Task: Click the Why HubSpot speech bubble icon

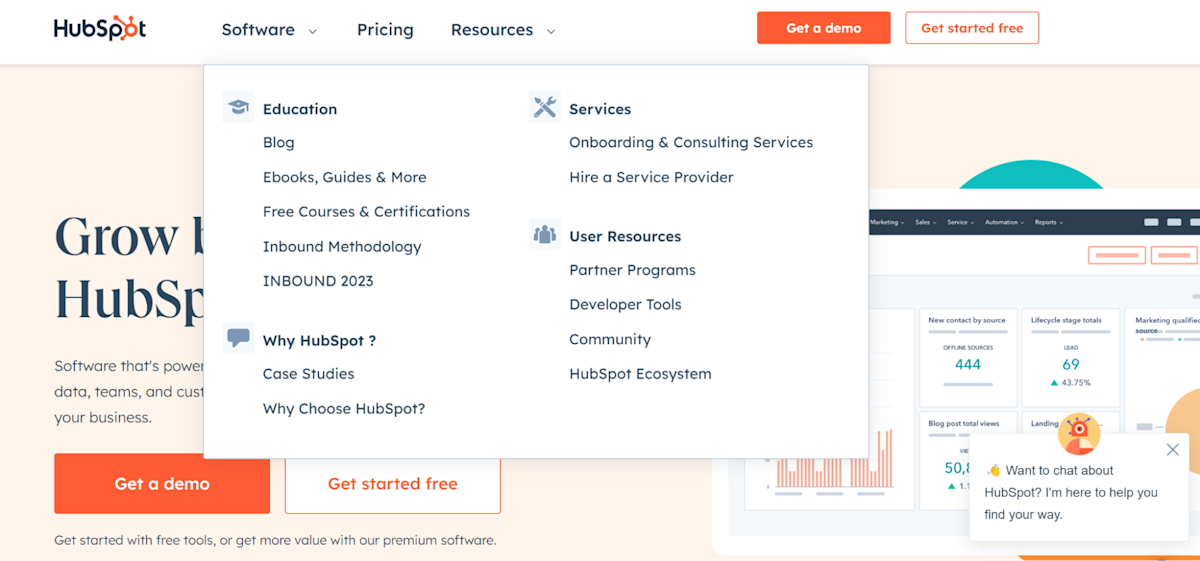Action: pyautogui.click(x=238, y=339)
